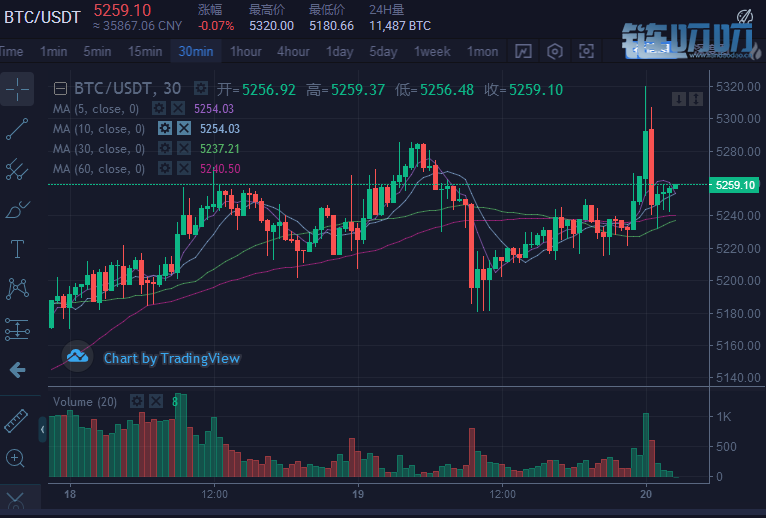Open settings for MA 5 indicator
This screenshot has height=518, width=766.
[x=159, y=108]
